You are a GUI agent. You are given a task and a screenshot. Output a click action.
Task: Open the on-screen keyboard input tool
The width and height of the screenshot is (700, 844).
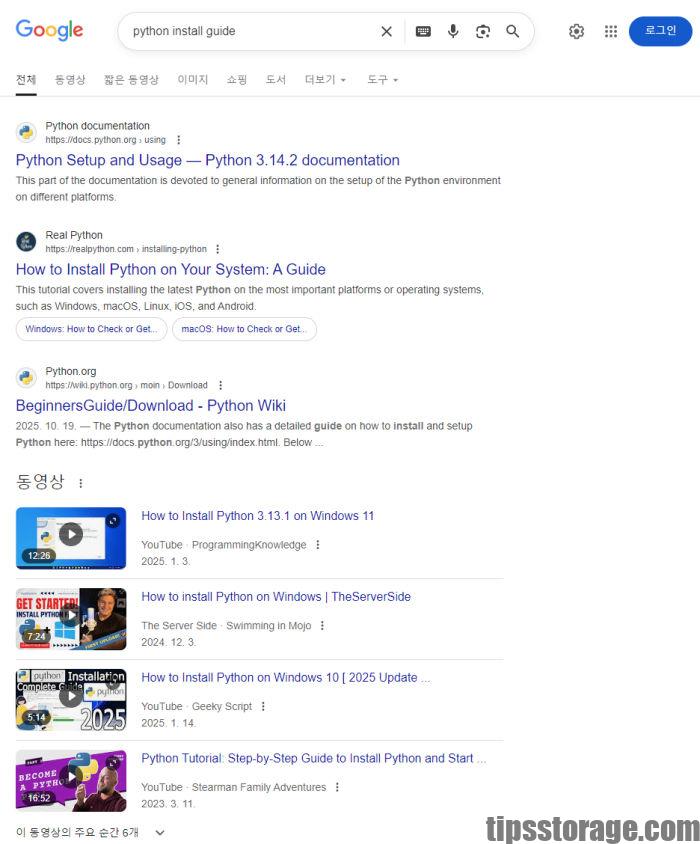click(423, 31)
